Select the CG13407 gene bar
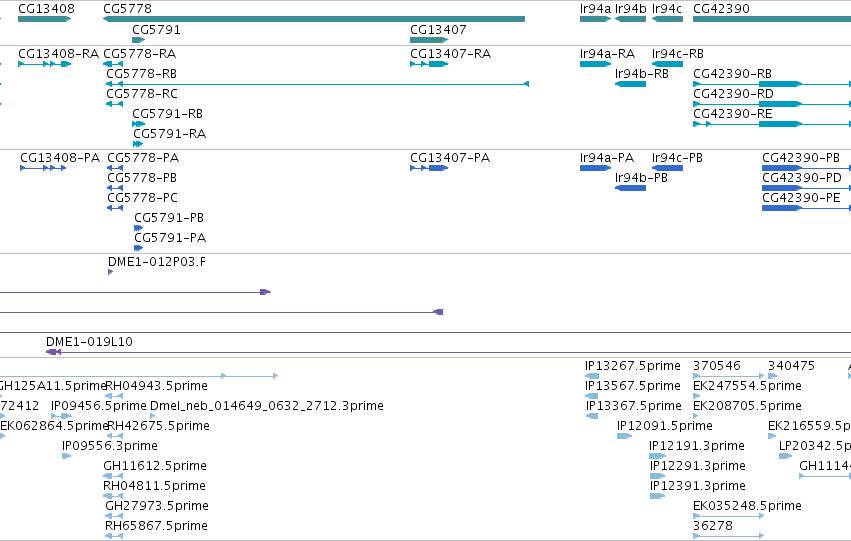The height and width of the screenshot is (541, 851). point(429,40)
